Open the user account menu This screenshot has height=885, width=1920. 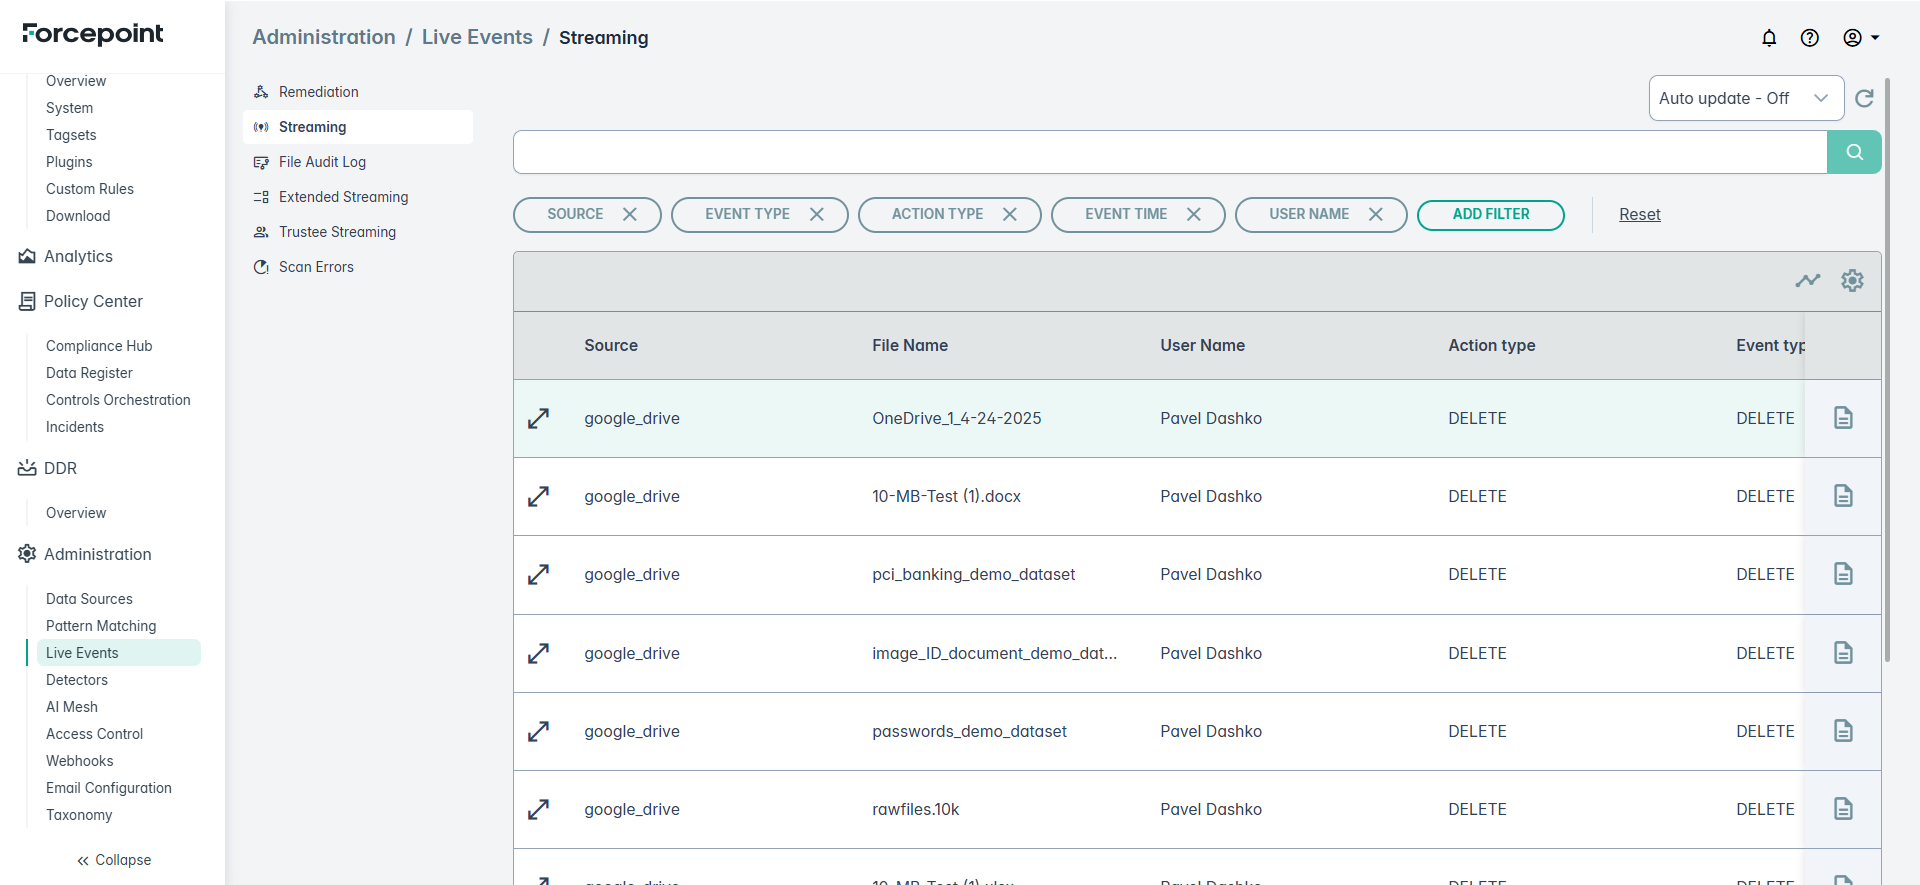(x=1860, y=38)
